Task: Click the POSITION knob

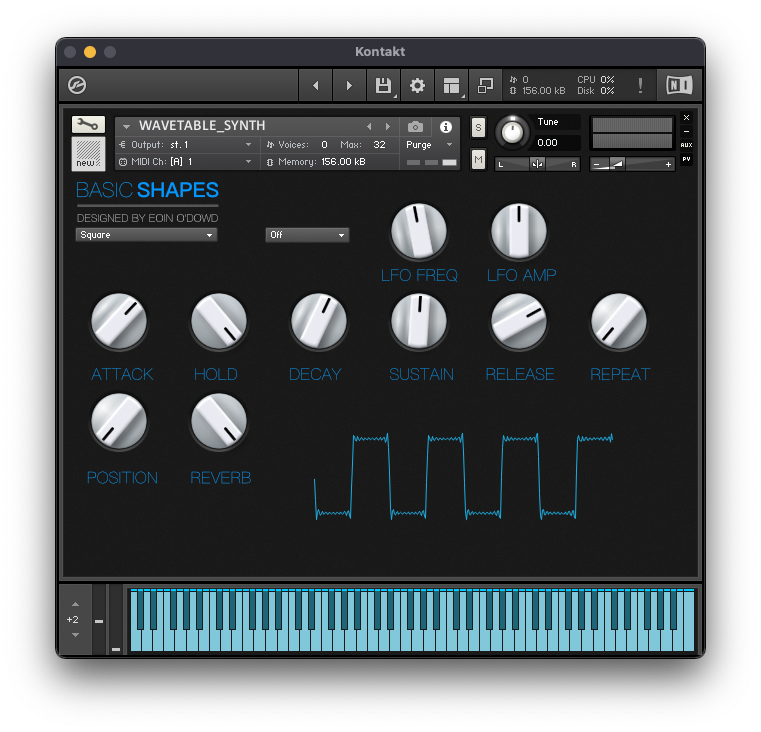Action: tap(119, 422)
